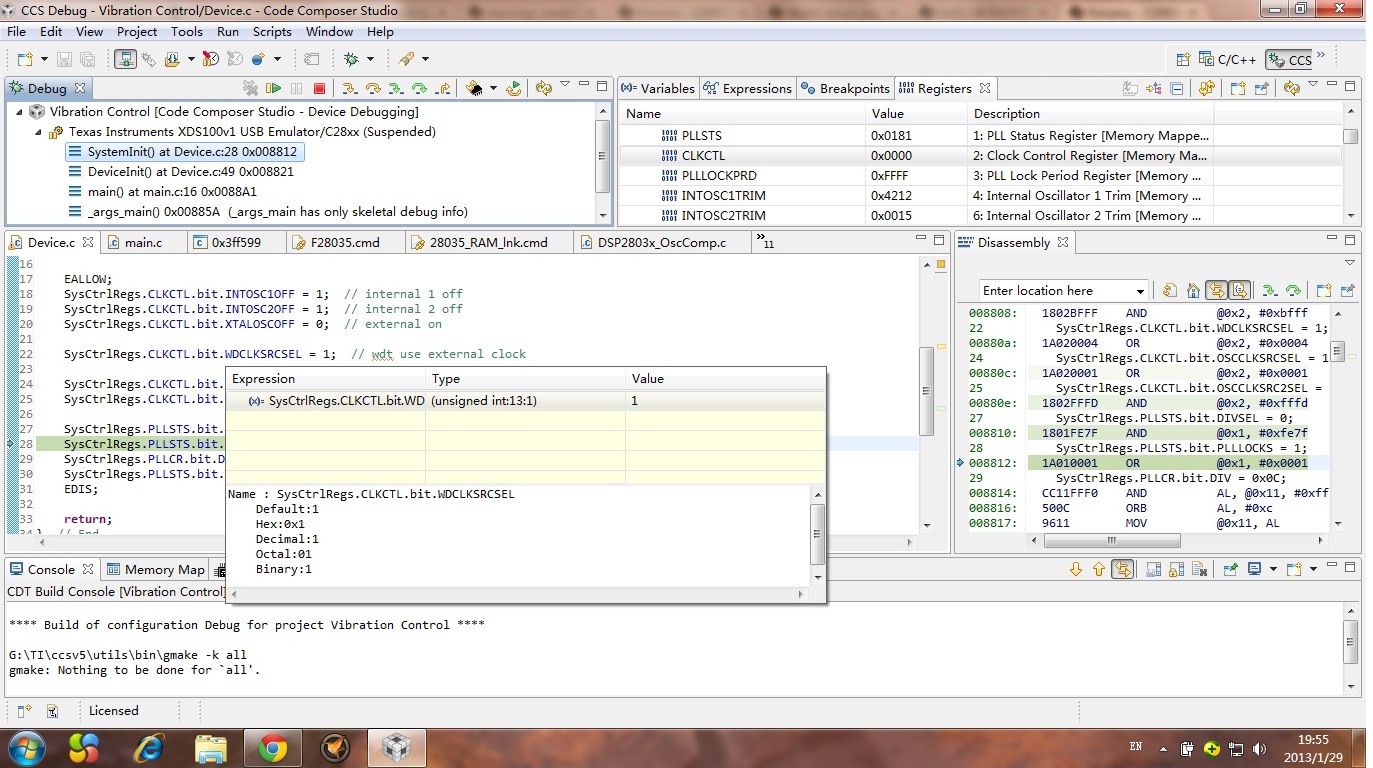Open the Scripts menu
The image size is (1373, 768).
[272, 32]
